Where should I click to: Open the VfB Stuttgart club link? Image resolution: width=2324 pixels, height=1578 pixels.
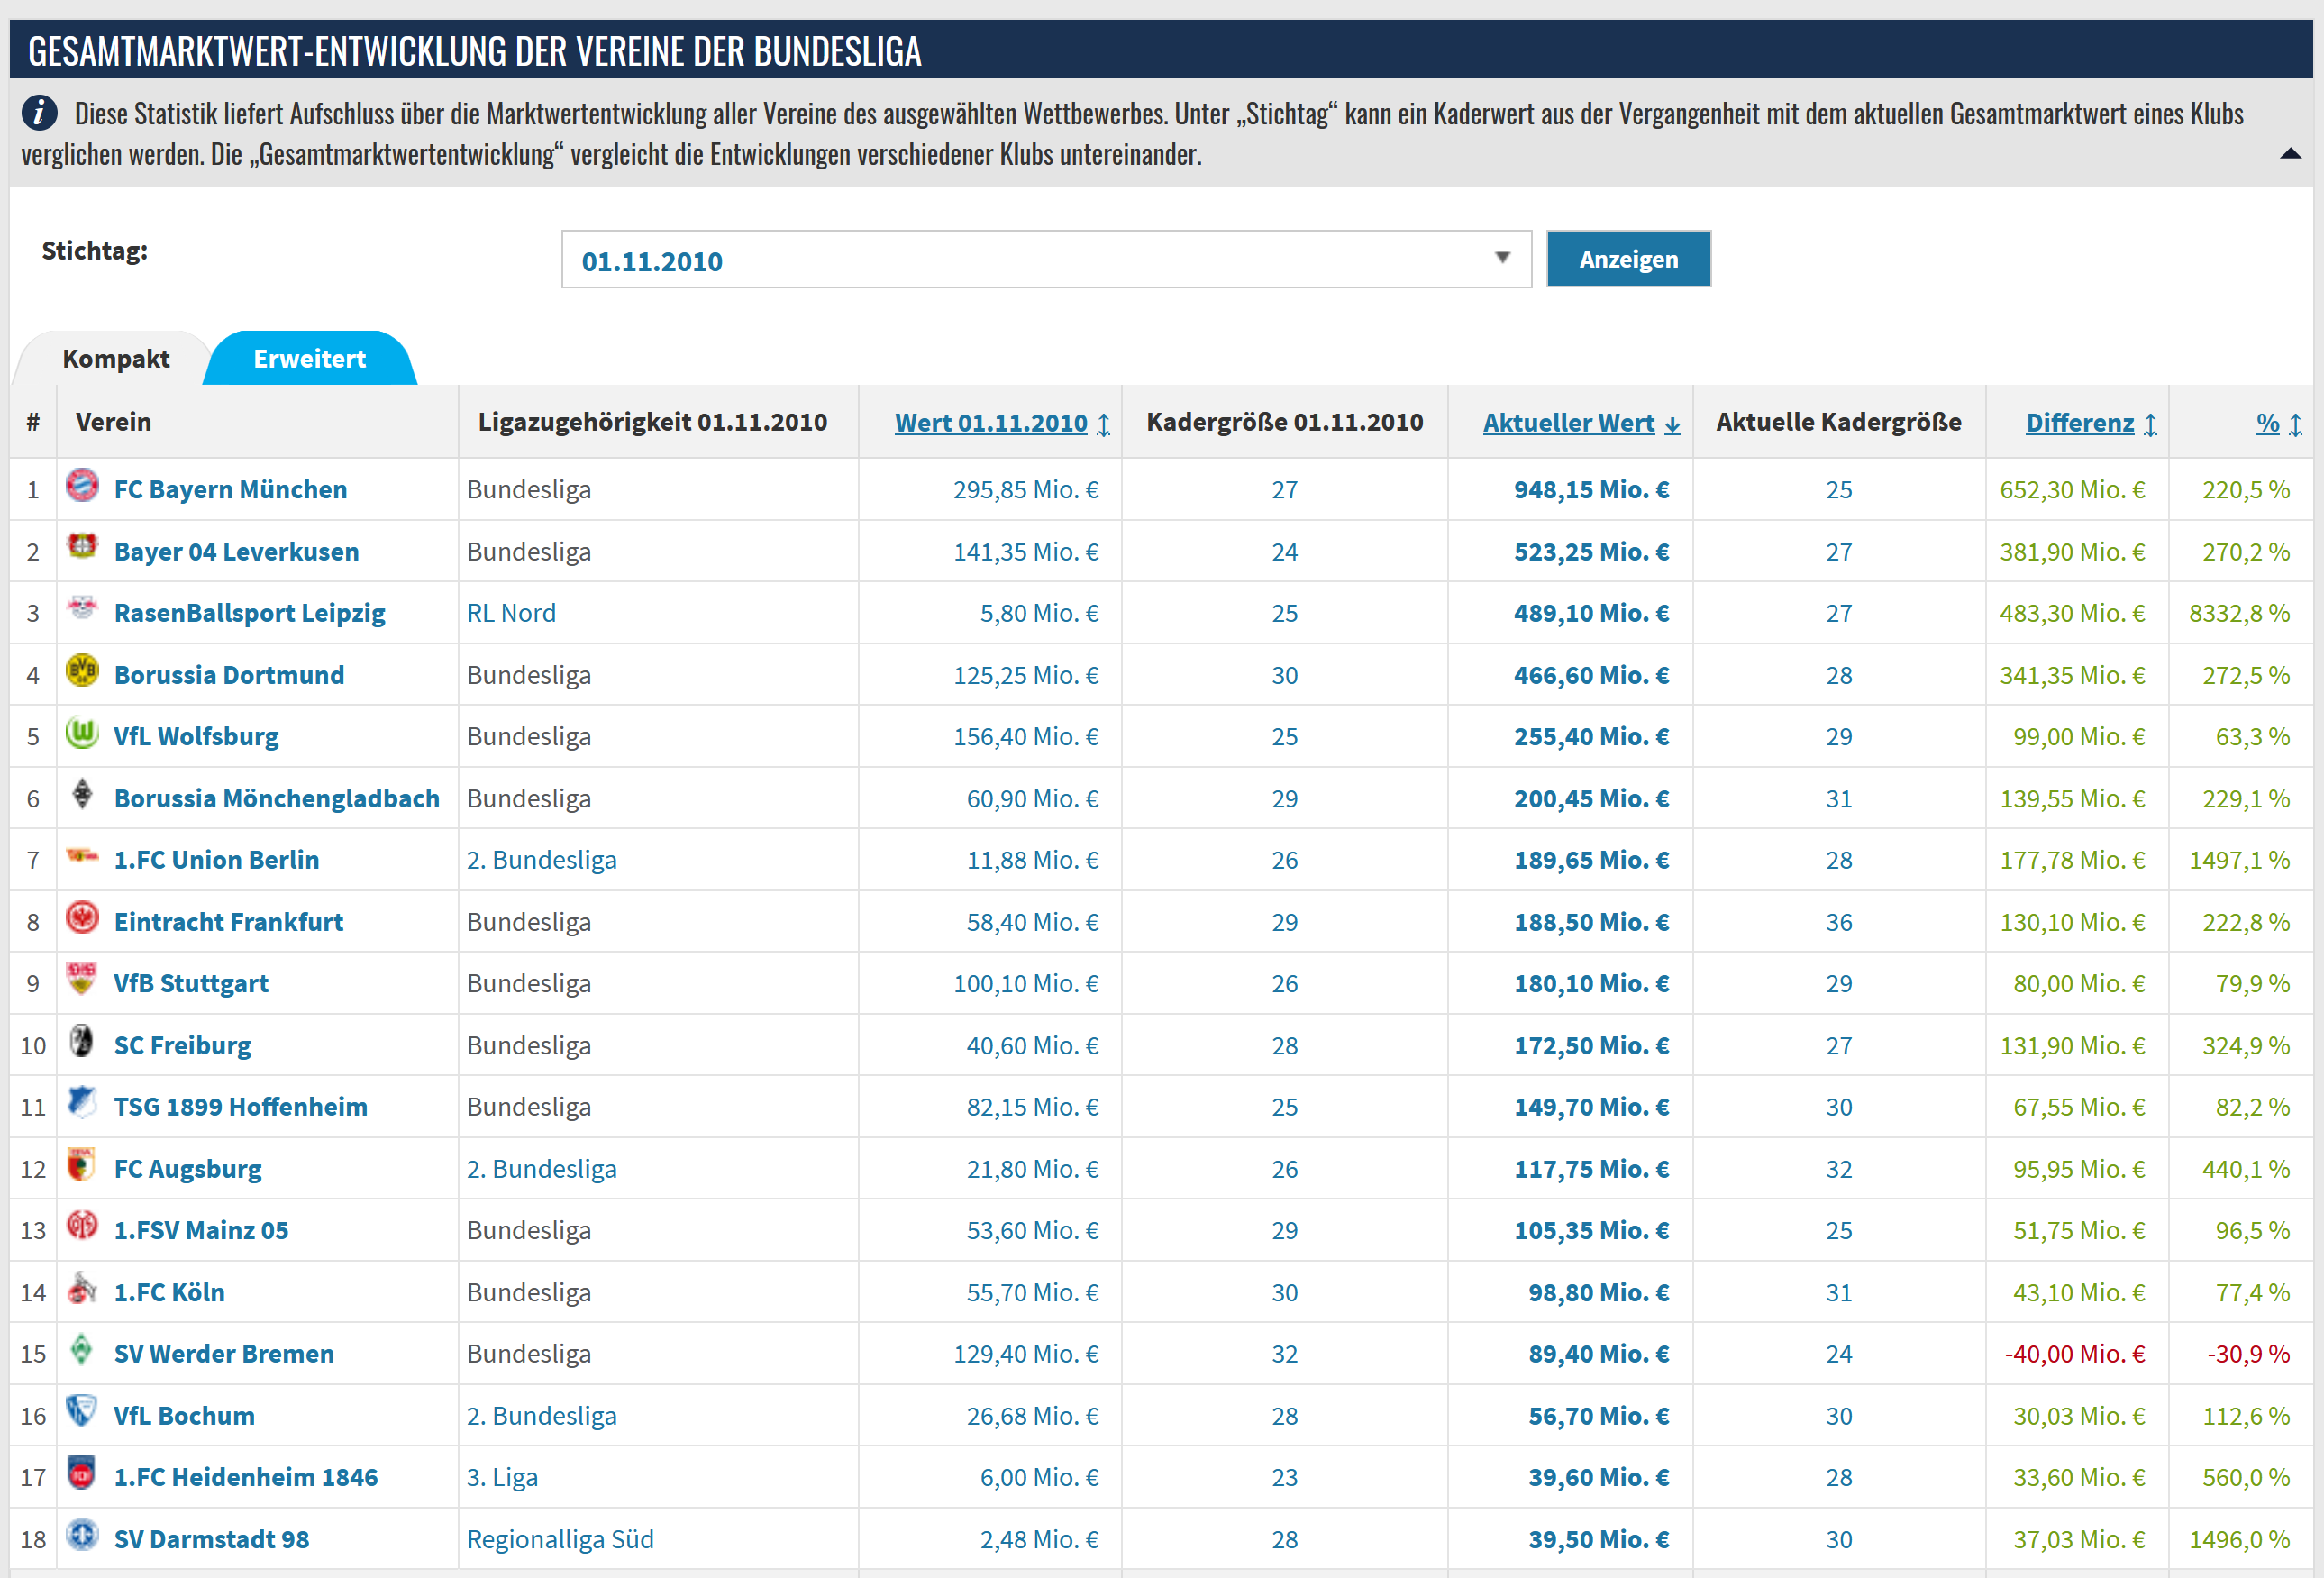click(x=191, y=984)
